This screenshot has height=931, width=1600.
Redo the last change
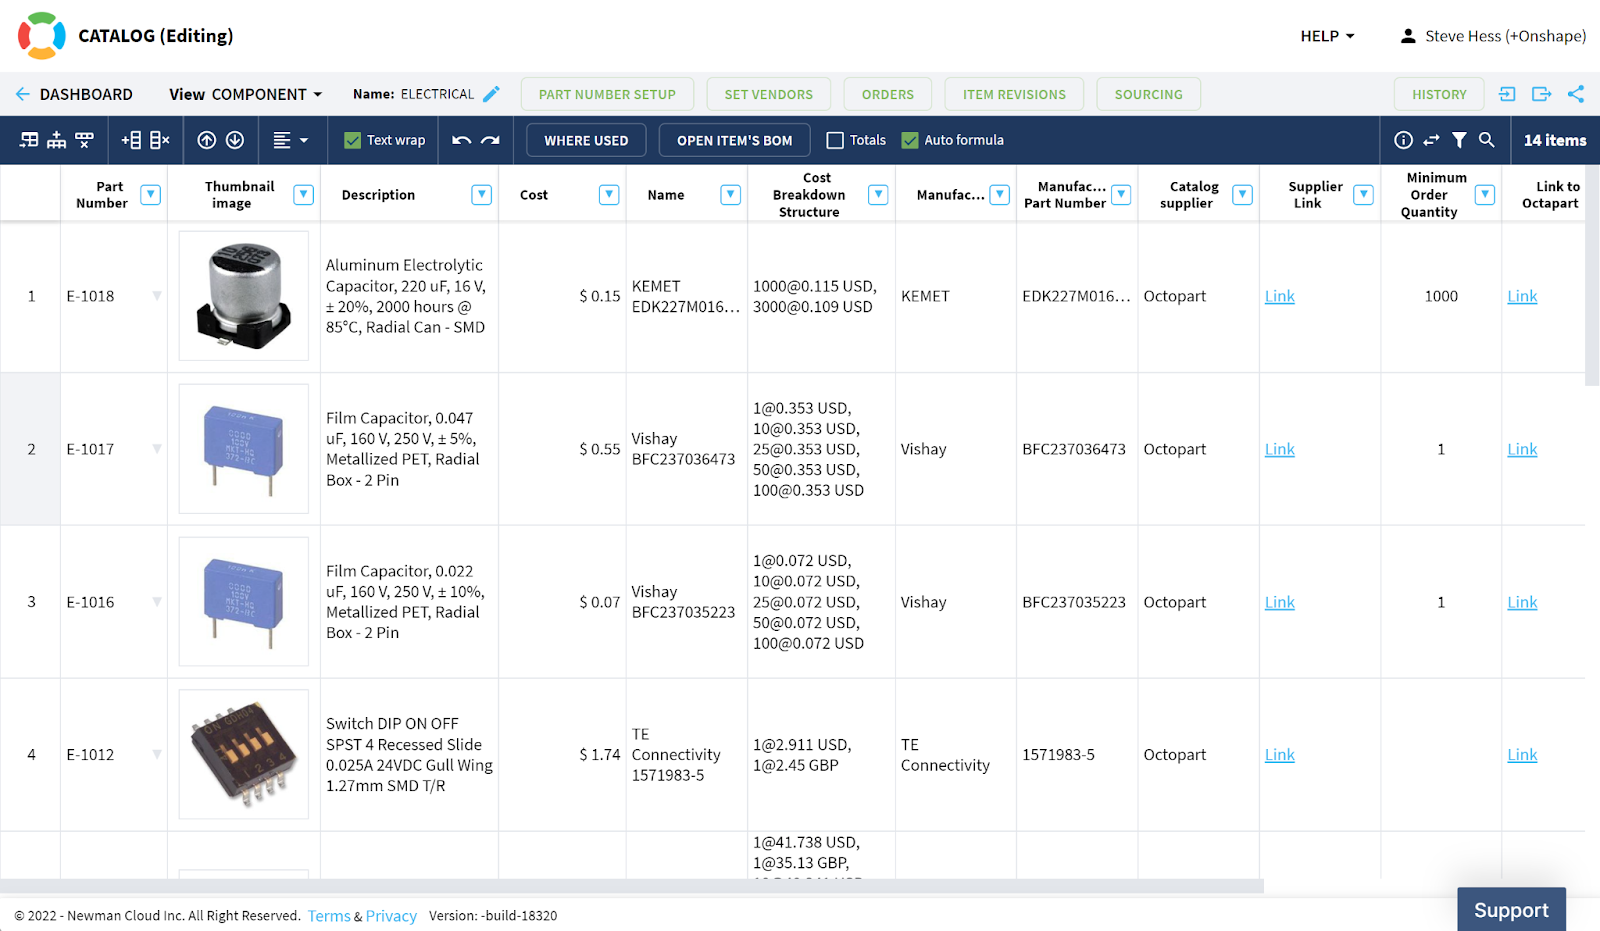click(490, 140)
